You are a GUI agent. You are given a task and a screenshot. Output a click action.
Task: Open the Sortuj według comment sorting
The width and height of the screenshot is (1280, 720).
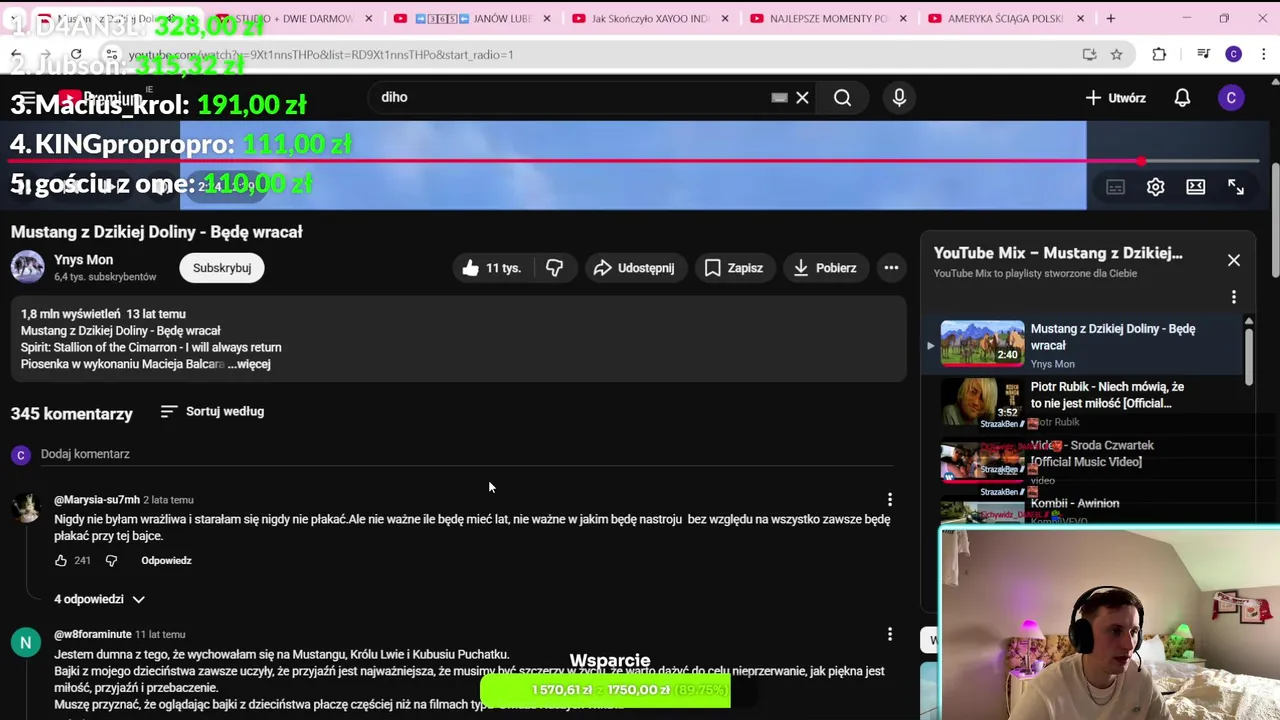point(212,411)
